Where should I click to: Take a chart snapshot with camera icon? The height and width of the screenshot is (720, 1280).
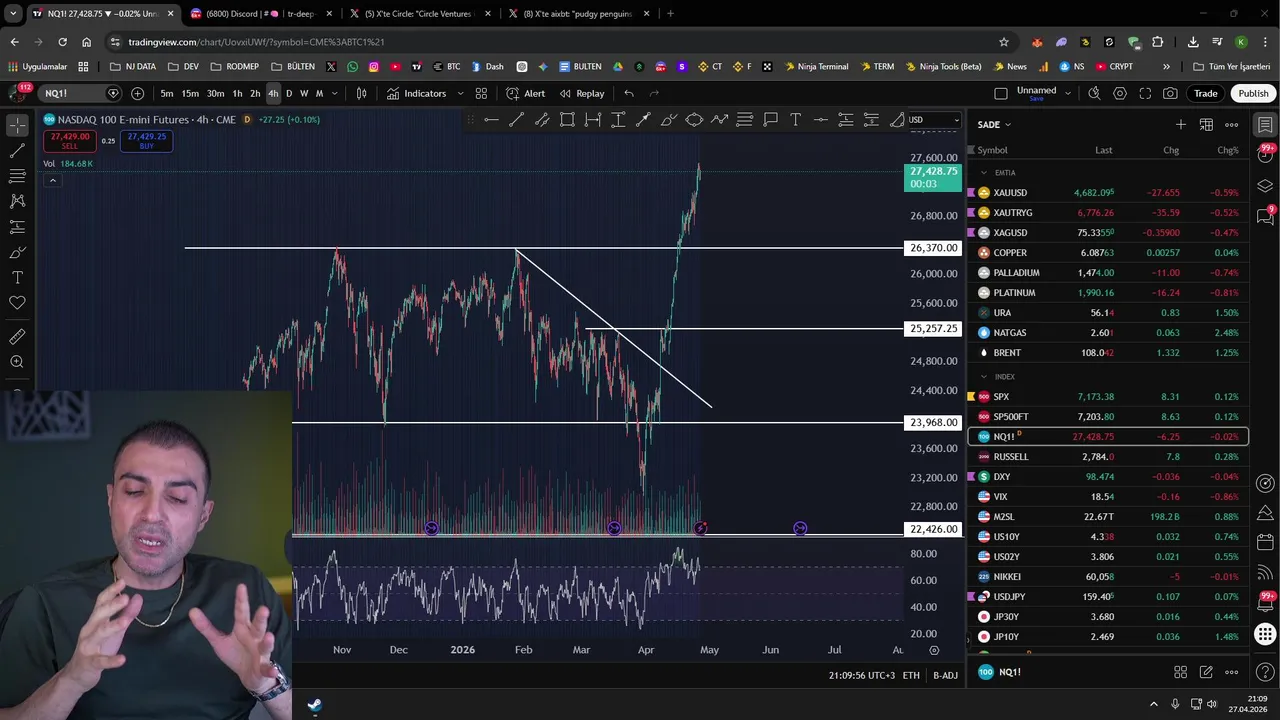point(1171,93)
